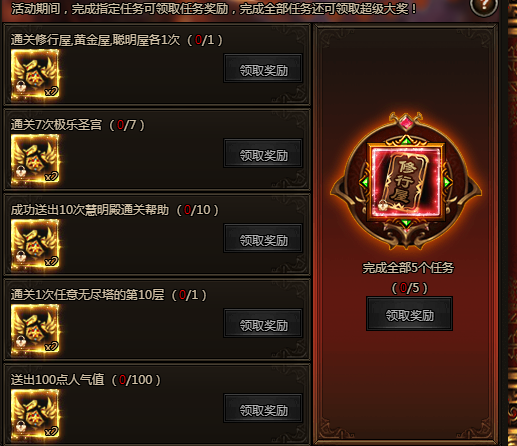Image resolution: width=517 pixels, height=446 pixels.
Task: Select reward bag icon under 无尽塔第10层 task
Action: tap(35, 329)
